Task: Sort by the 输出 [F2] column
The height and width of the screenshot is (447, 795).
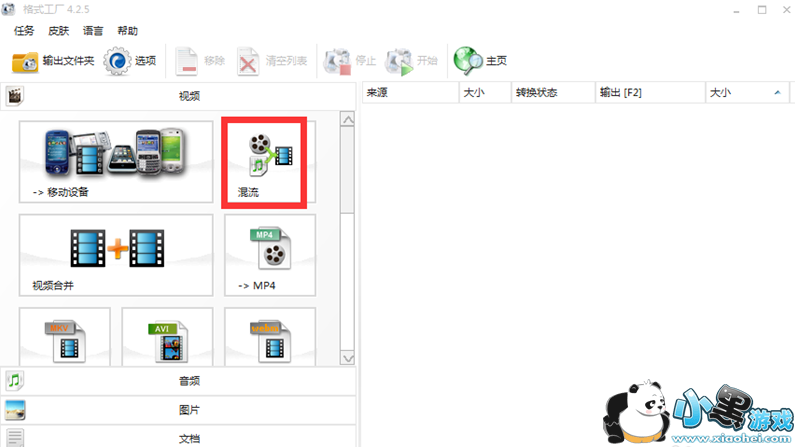Action: [x=651, y=92]
